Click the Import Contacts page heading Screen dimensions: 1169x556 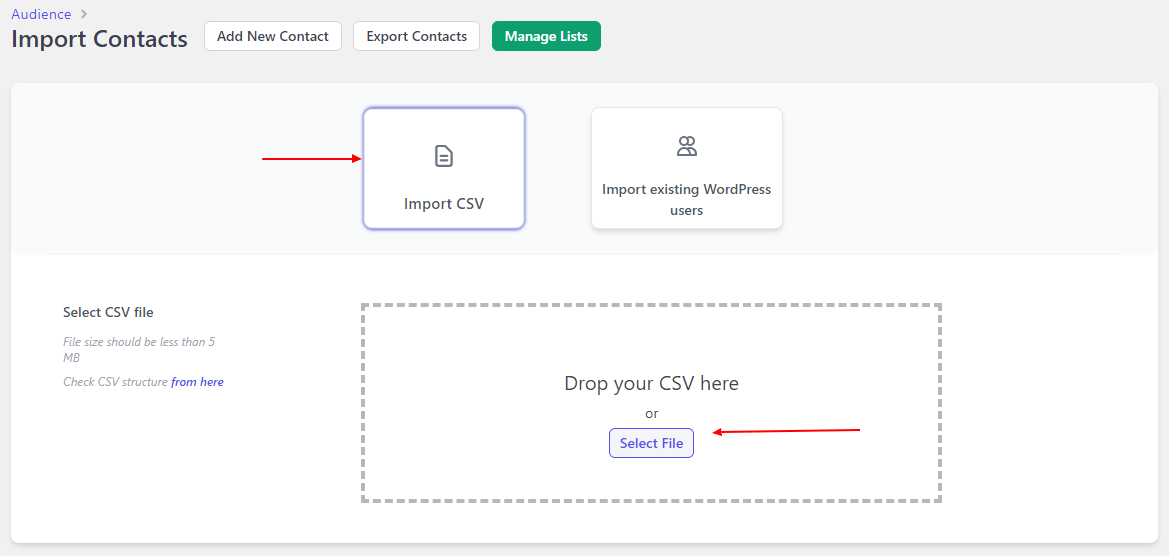(100, 39)
